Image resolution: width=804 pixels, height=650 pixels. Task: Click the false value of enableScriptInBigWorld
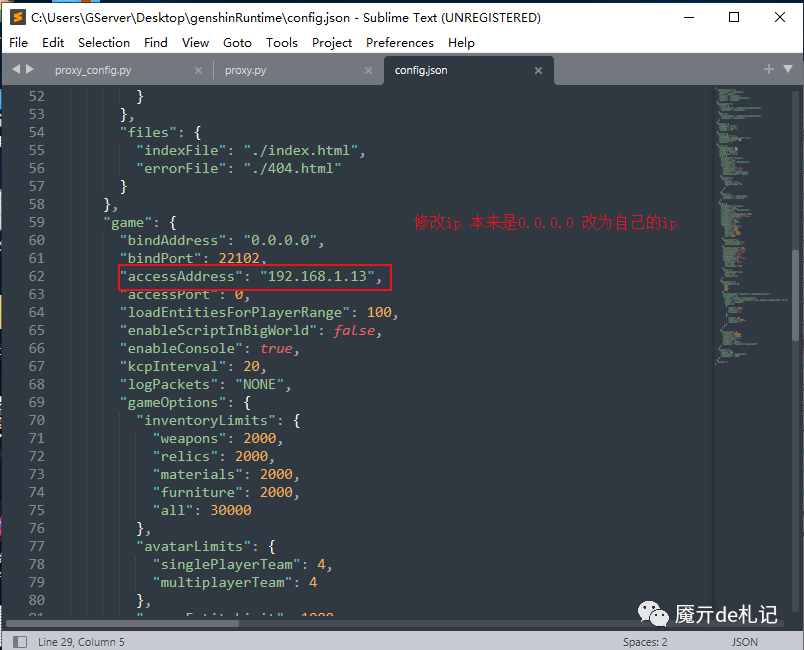coord(354,330)
